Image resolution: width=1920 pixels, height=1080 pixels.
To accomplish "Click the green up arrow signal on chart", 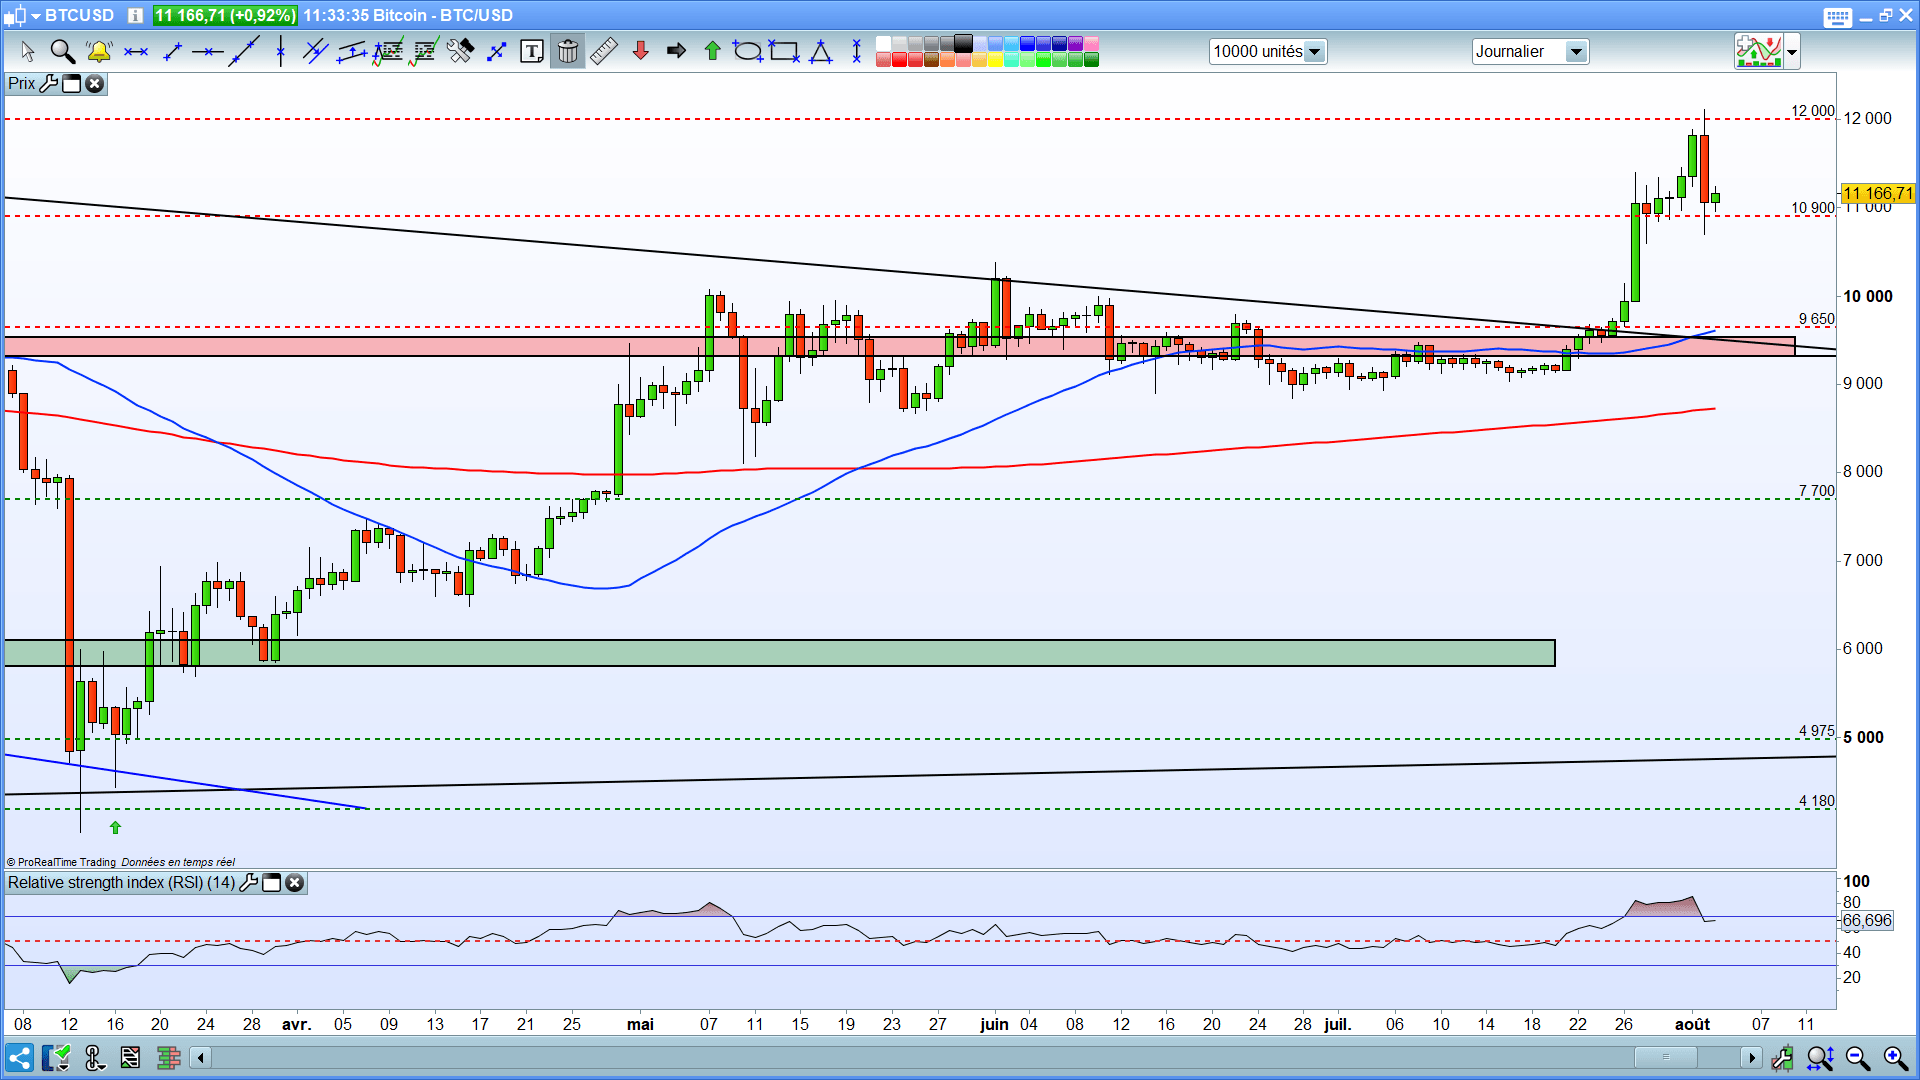I will pos(115,827).
